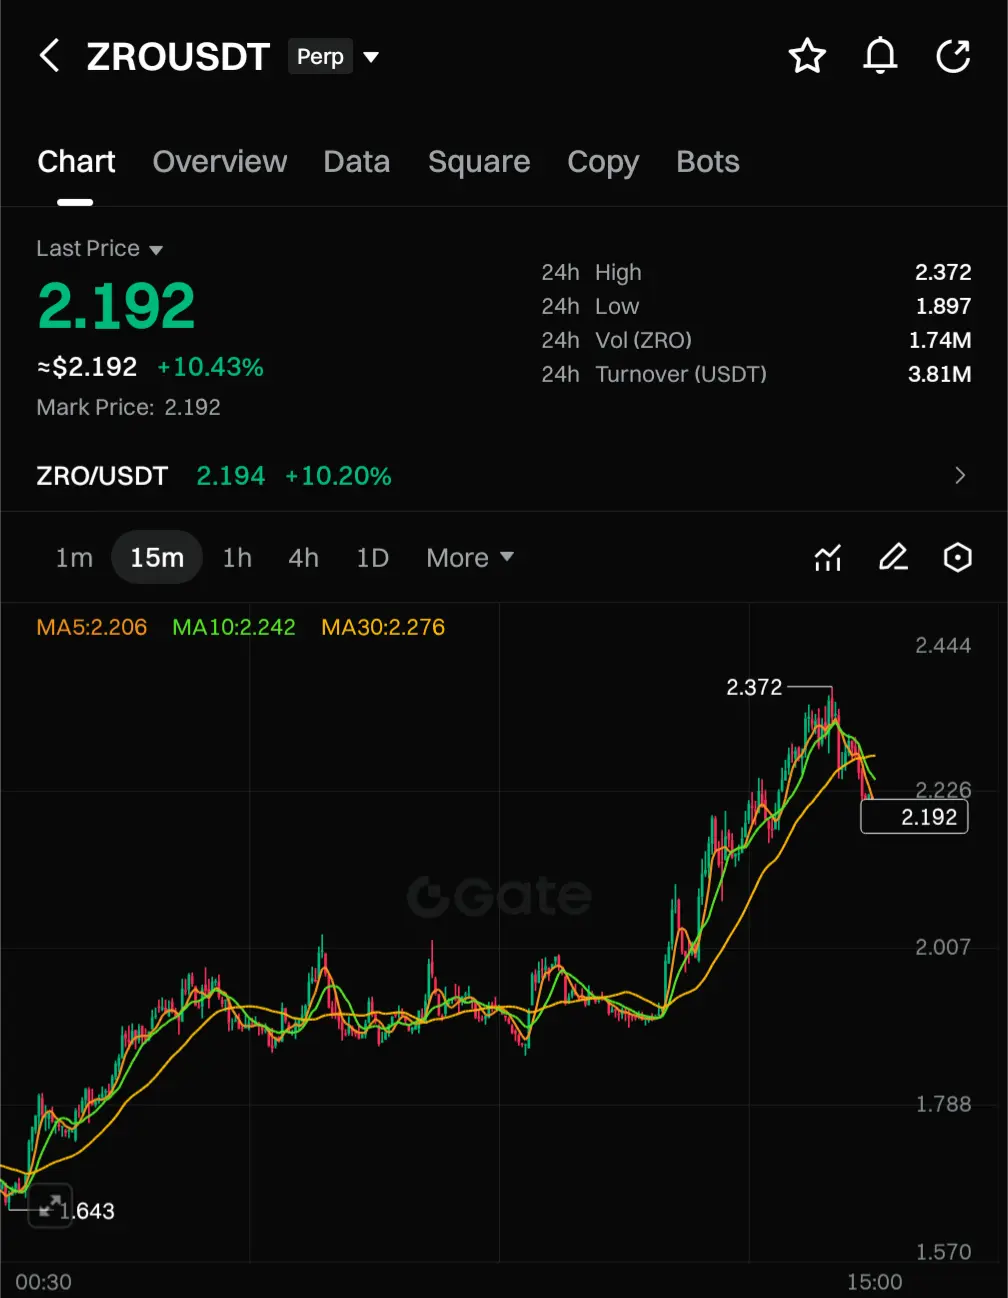Expand the More timeframes dropdown

(x=470, y=558)
